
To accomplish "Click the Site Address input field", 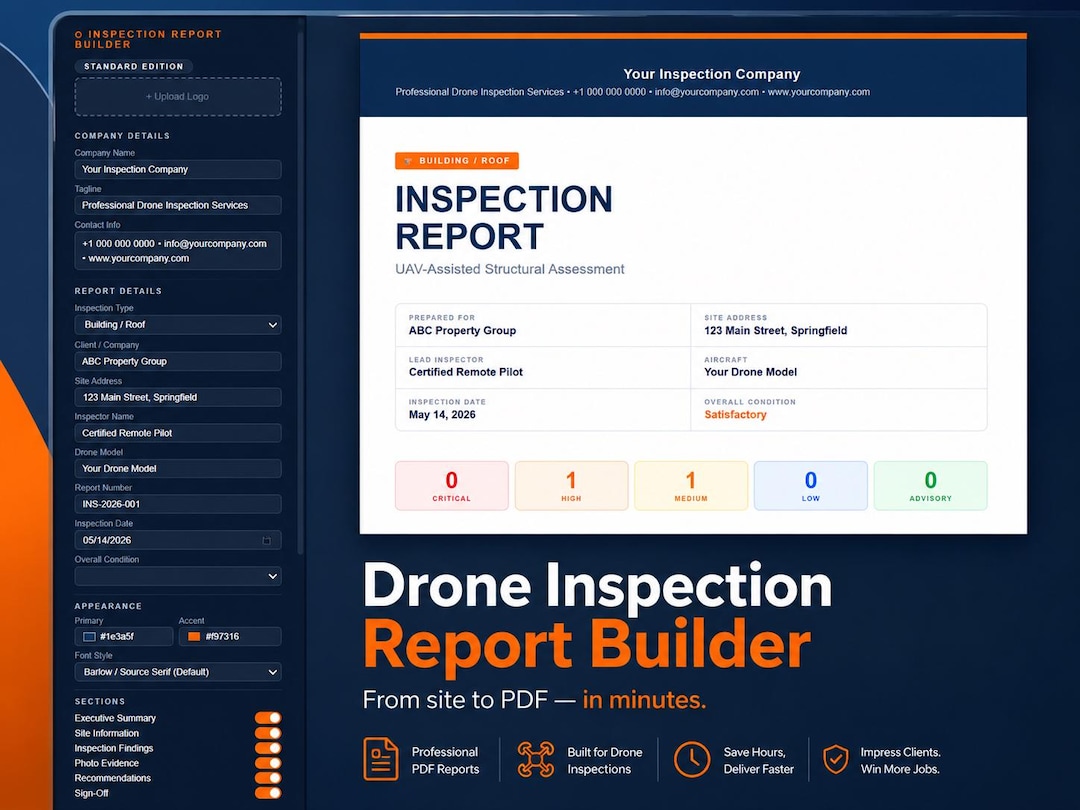I will coord(178,397).
